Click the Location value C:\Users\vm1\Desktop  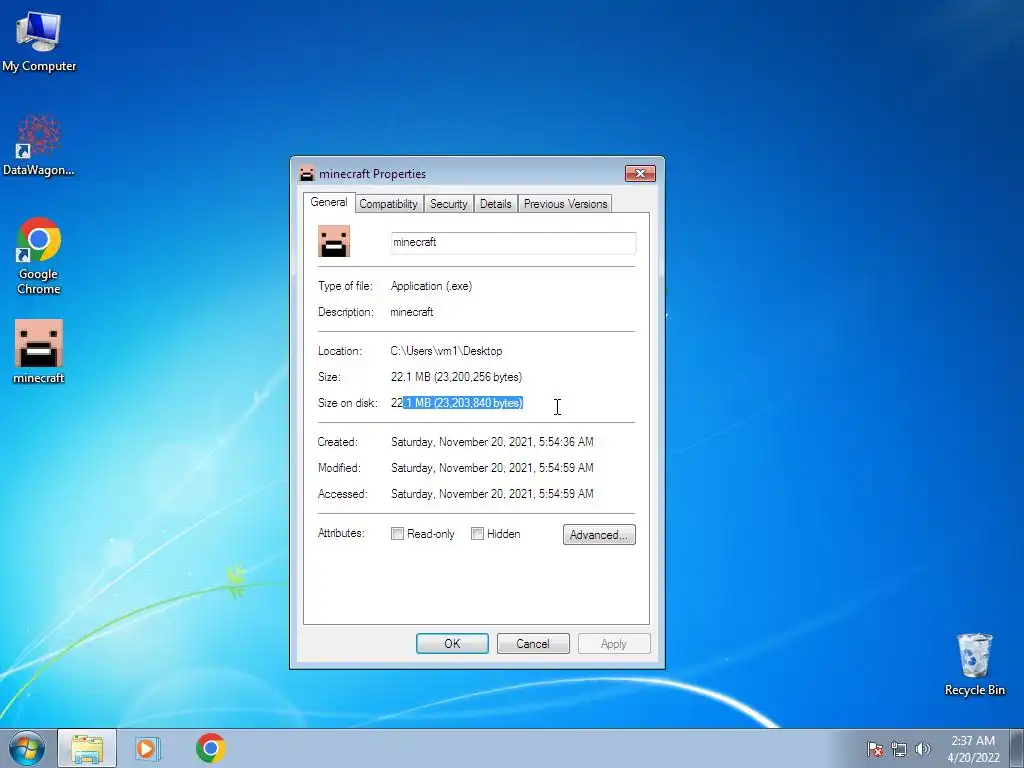[x=447, y=351]
